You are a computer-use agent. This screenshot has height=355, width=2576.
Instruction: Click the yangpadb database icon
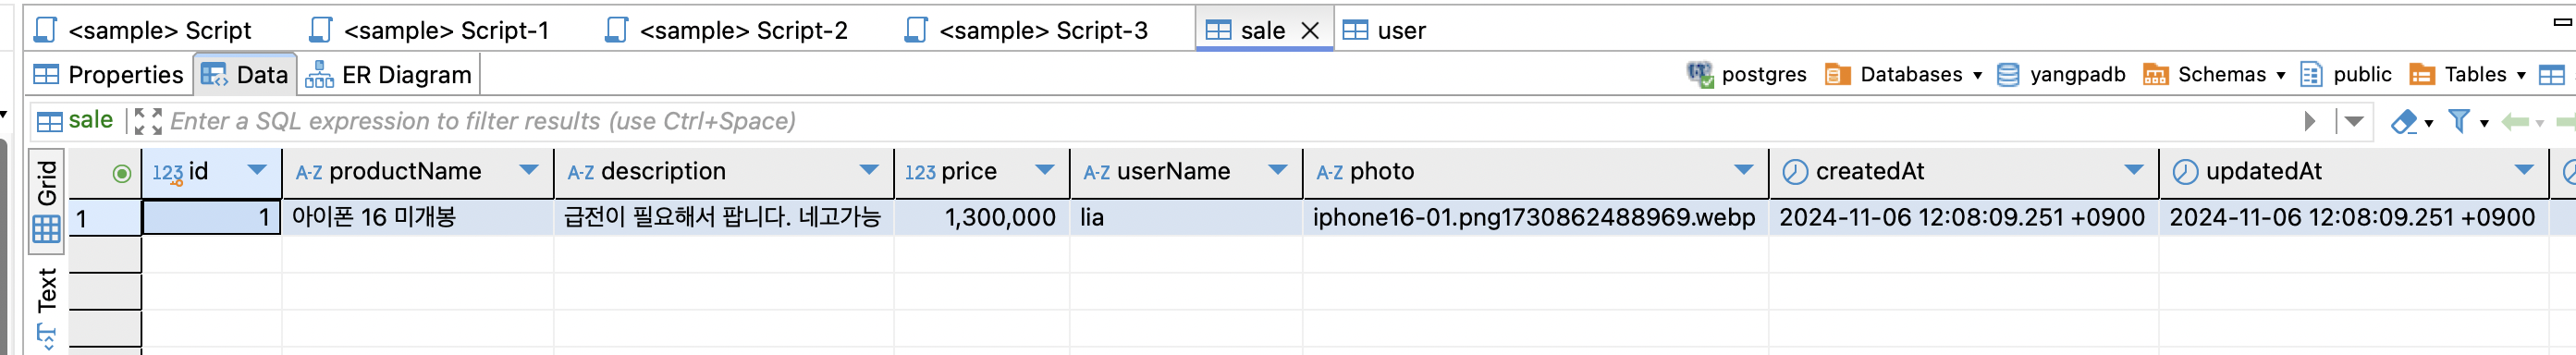2008,75
